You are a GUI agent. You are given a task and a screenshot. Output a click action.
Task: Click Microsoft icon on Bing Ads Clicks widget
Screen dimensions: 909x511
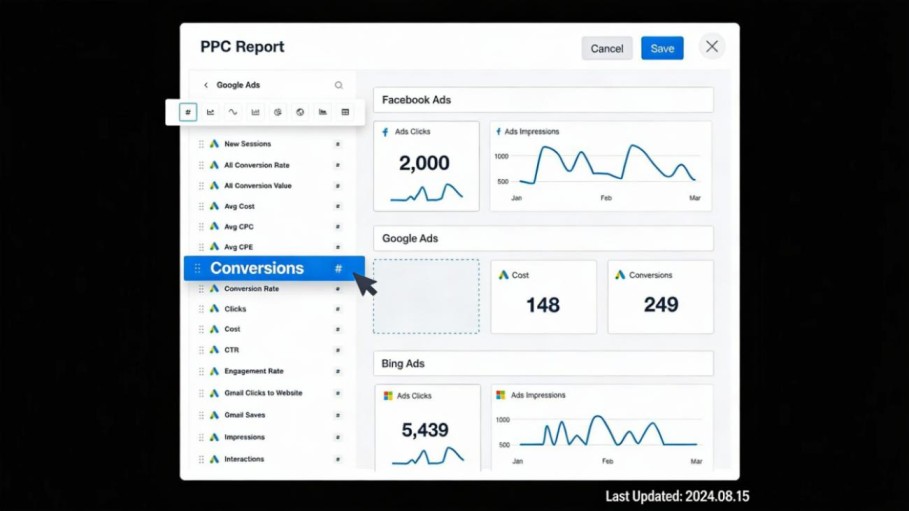[x=388, y=396]
